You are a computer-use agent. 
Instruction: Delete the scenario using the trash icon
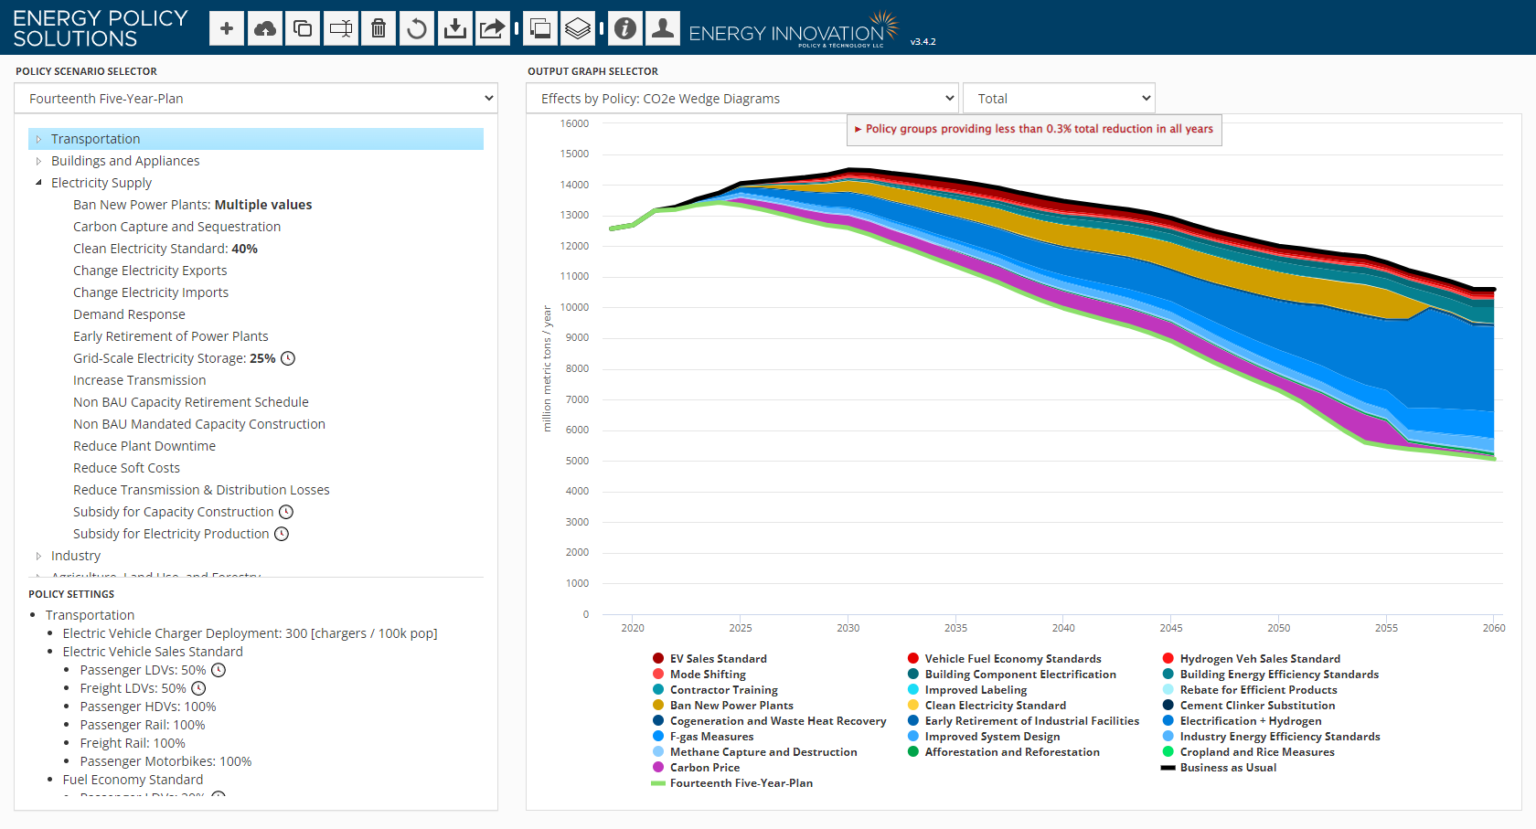tap(378, 27)
